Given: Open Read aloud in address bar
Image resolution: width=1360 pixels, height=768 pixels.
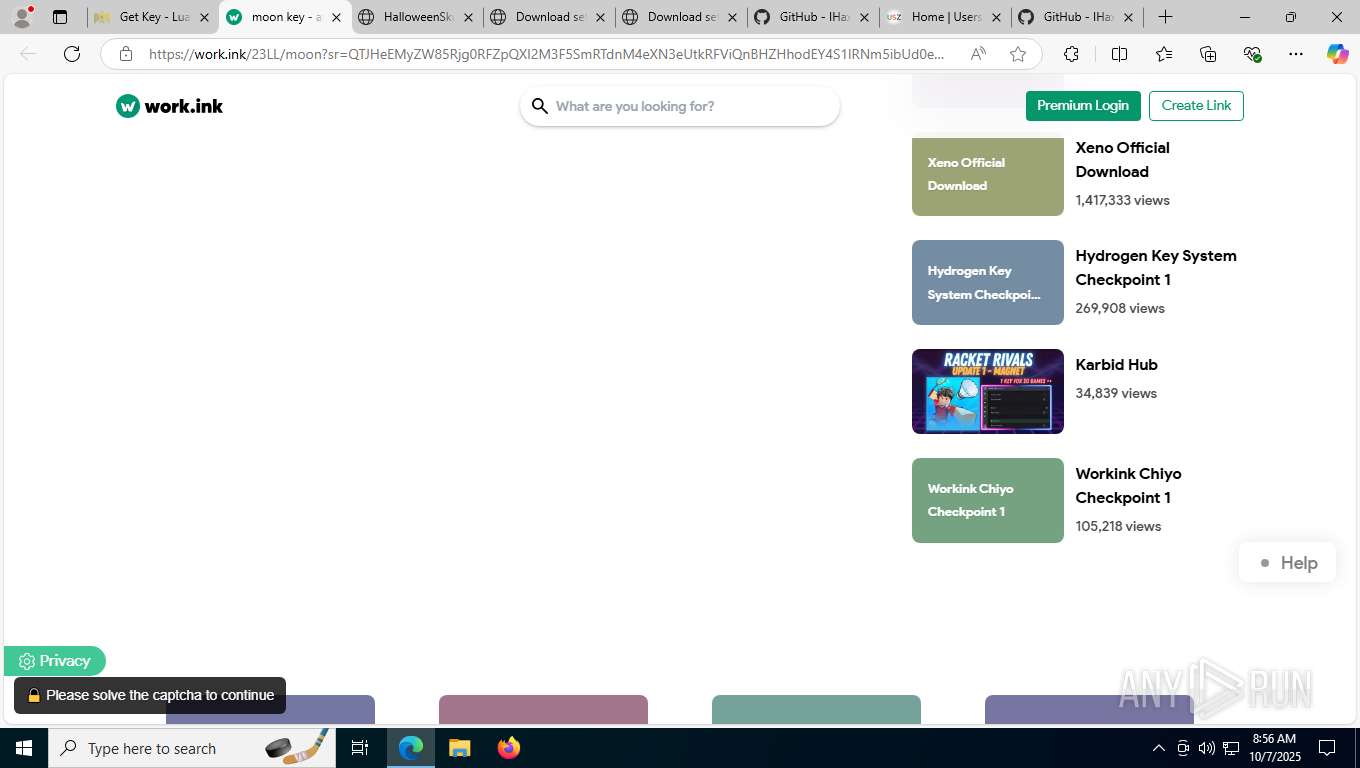Looking at the screenshot, I should (x=978, y=54).
